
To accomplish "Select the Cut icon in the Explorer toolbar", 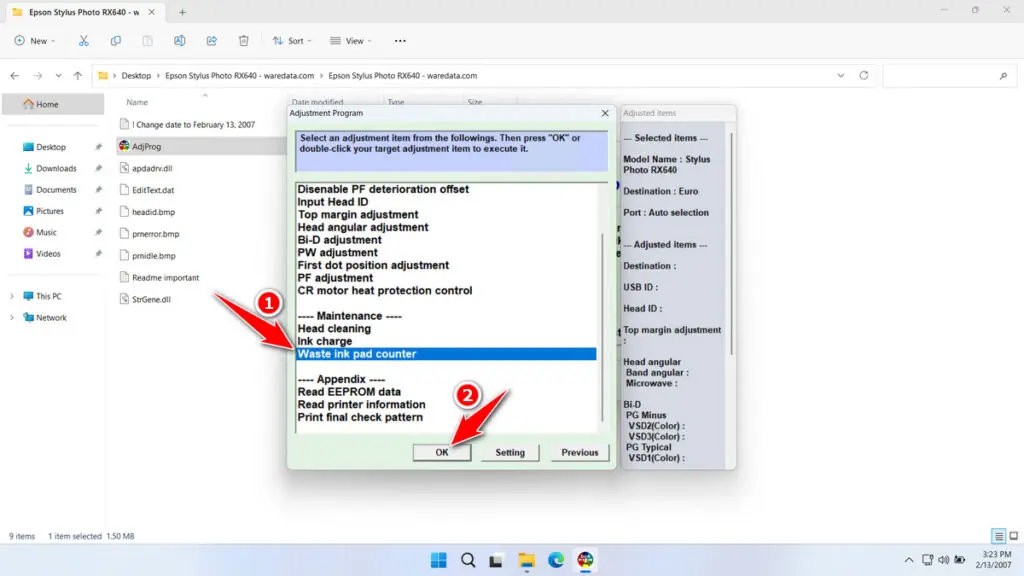I will point(84,40).
